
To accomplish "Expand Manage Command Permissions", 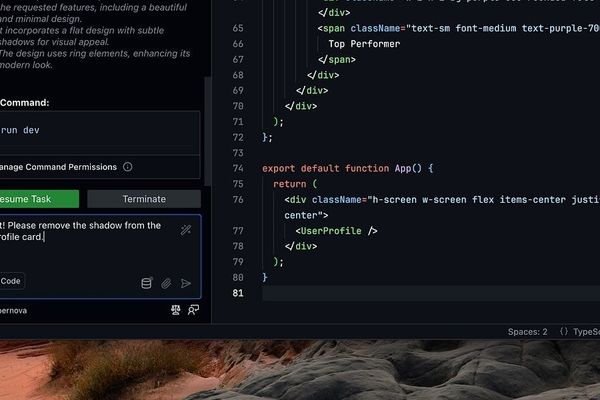I will pyautogui.click(x=58, y=167).
